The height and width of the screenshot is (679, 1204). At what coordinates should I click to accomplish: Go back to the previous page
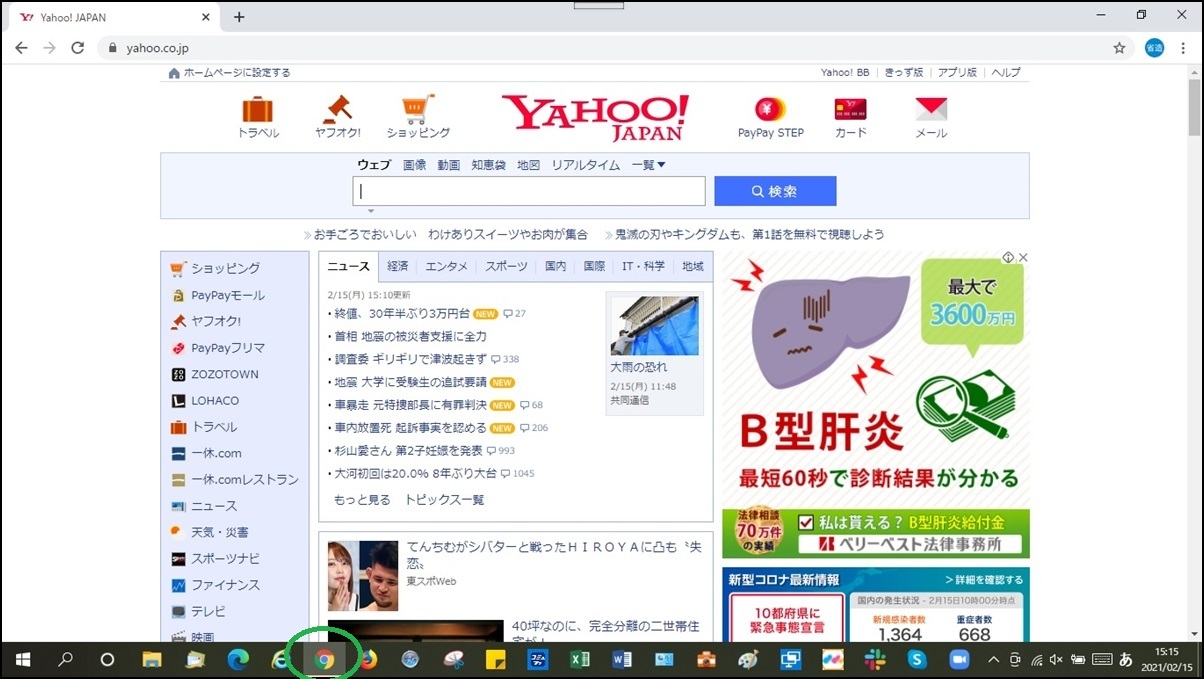(22, 47)
